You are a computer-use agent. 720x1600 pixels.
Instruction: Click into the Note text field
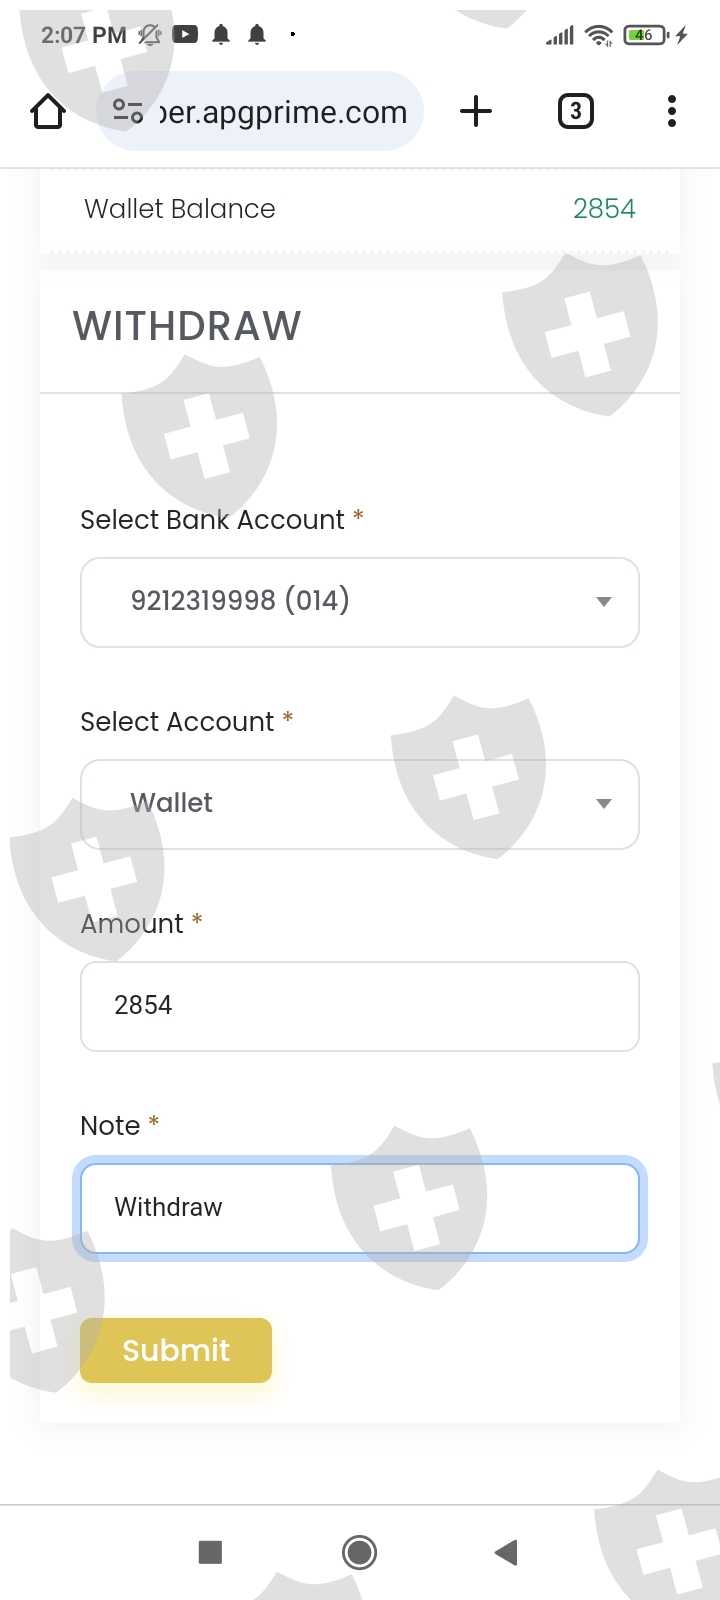[360, 1207]
